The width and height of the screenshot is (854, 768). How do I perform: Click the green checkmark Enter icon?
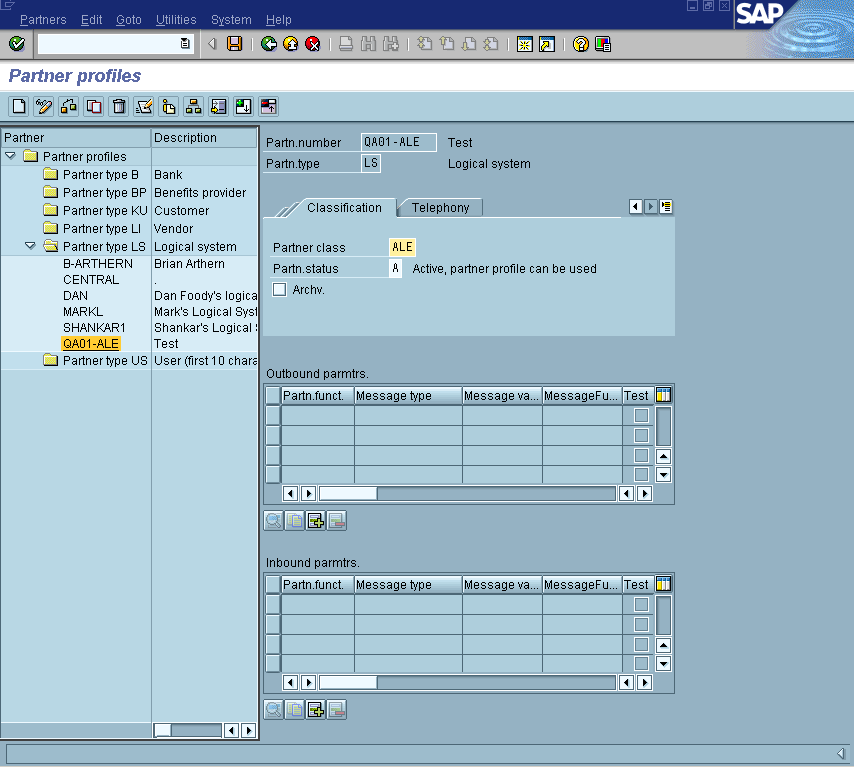(17, 44)
